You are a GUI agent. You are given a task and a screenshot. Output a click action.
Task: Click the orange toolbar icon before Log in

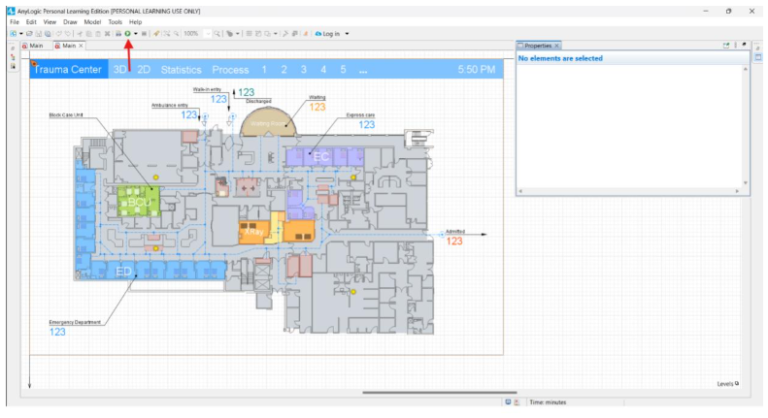(306, 34)
